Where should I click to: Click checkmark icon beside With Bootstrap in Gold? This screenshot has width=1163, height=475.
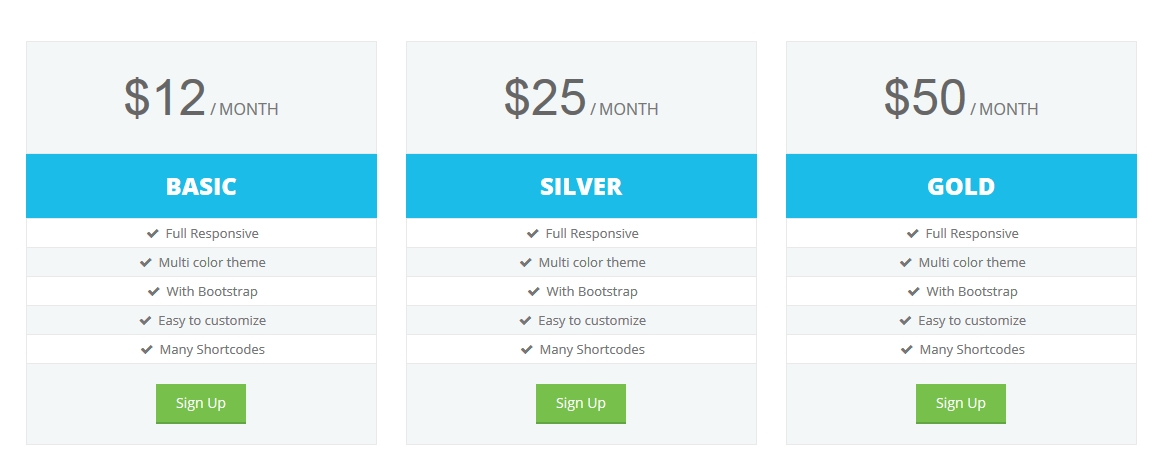[x=914, y=291]
